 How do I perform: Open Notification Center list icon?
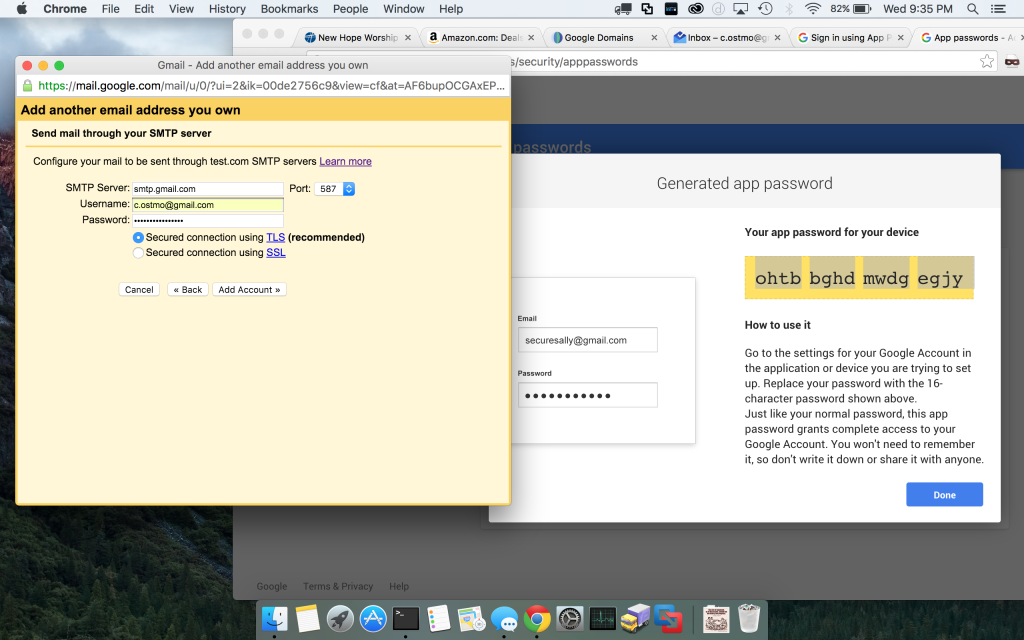[x=998, y=8]
